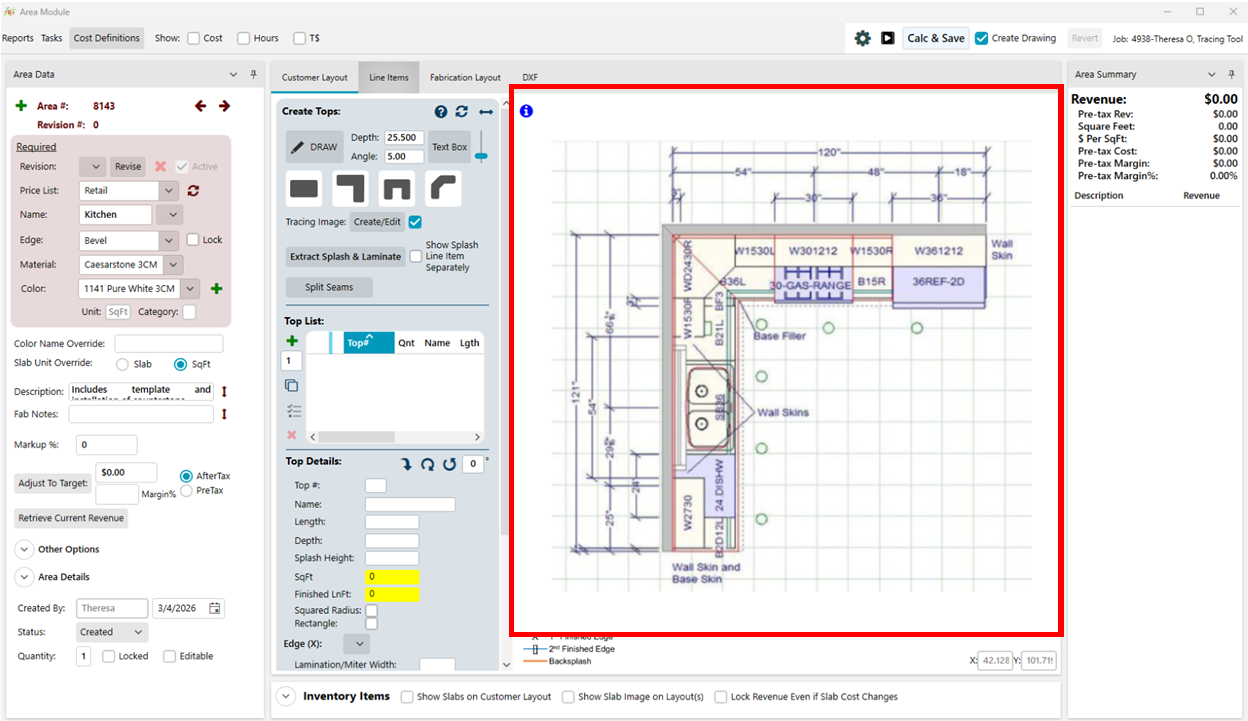Expand the Inventory Items section
The width and height of the screenshot is (1248, 721).
click(285, 697)
